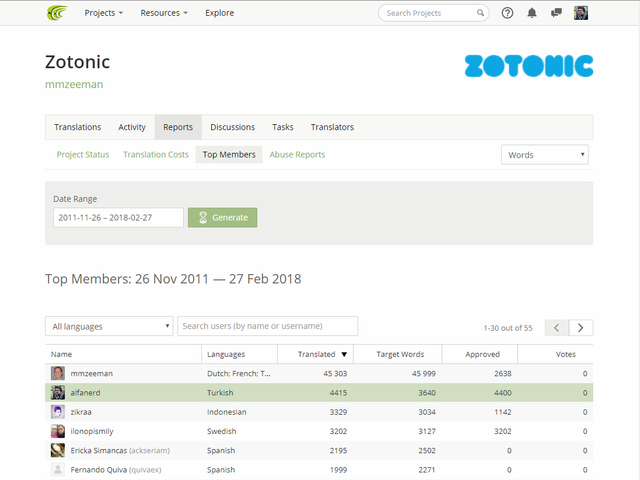Click Ericka Simancas (ackseriam) name

tap(120, 451)
